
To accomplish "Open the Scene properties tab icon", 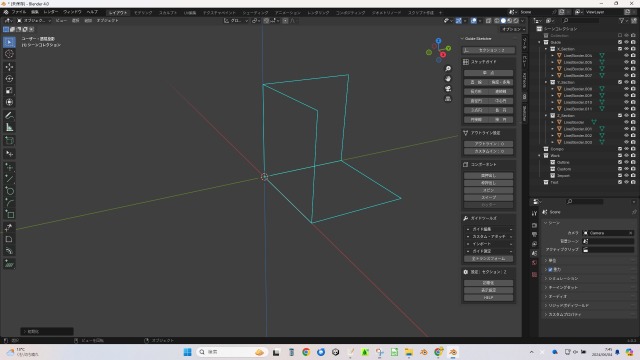I will pyautogui.click(x=534, y=253).
